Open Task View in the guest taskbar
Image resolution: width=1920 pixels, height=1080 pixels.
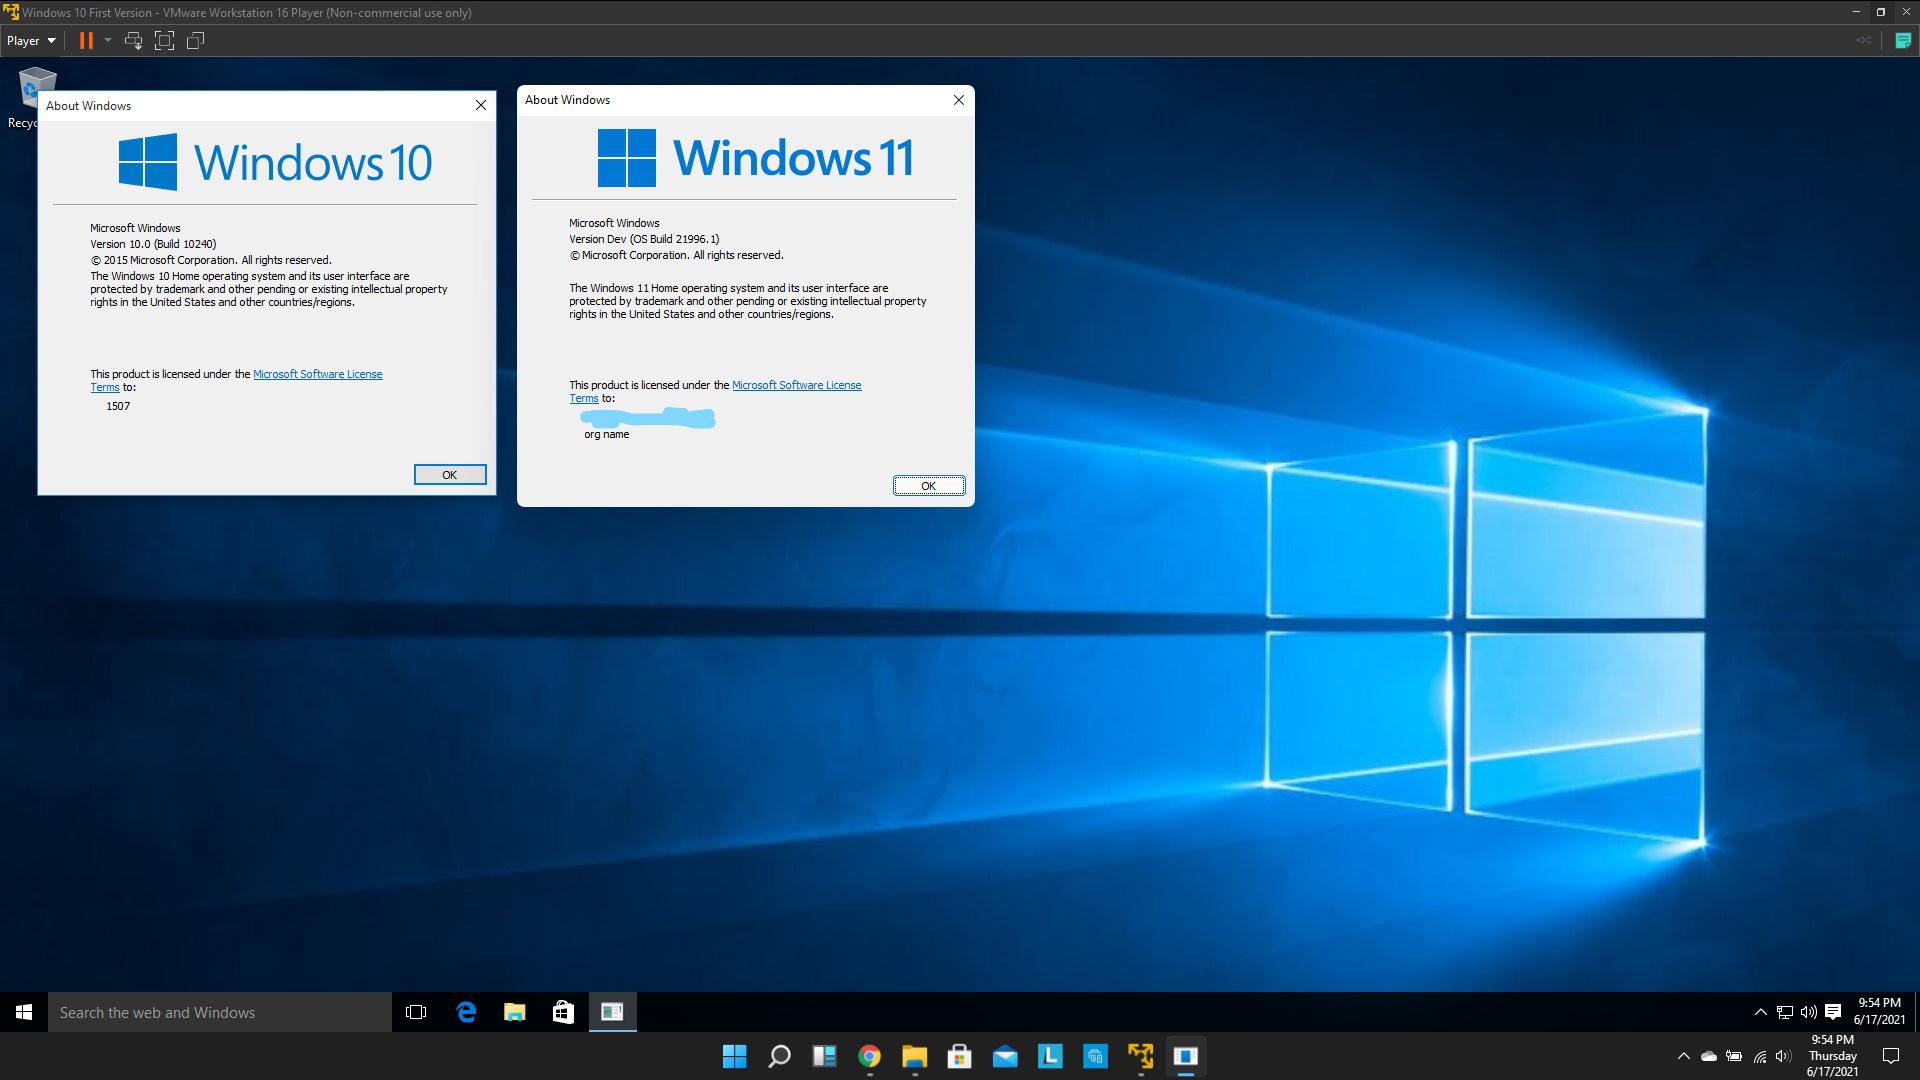[416, 1012]
